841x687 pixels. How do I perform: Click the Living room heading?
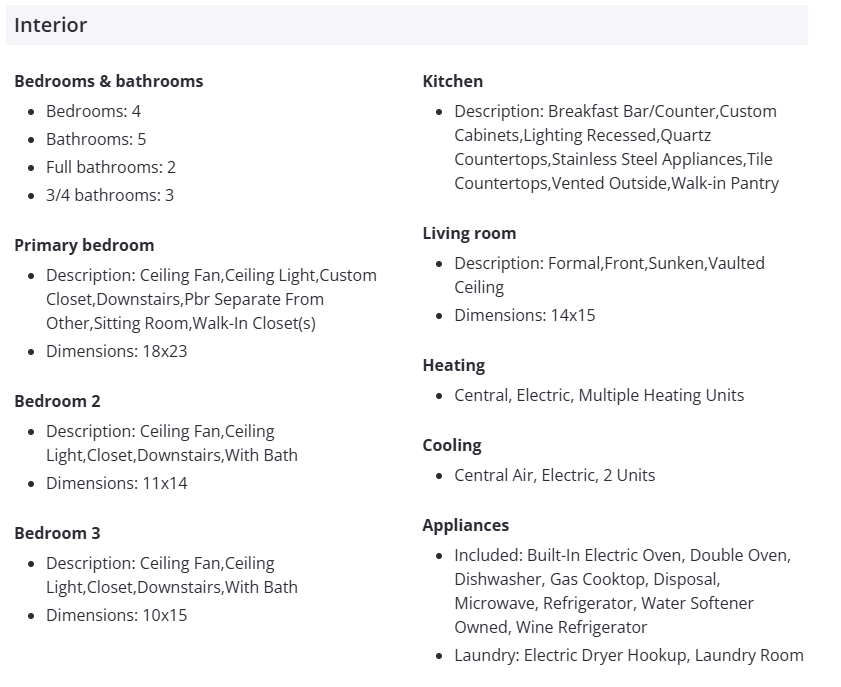coord(469,233)
